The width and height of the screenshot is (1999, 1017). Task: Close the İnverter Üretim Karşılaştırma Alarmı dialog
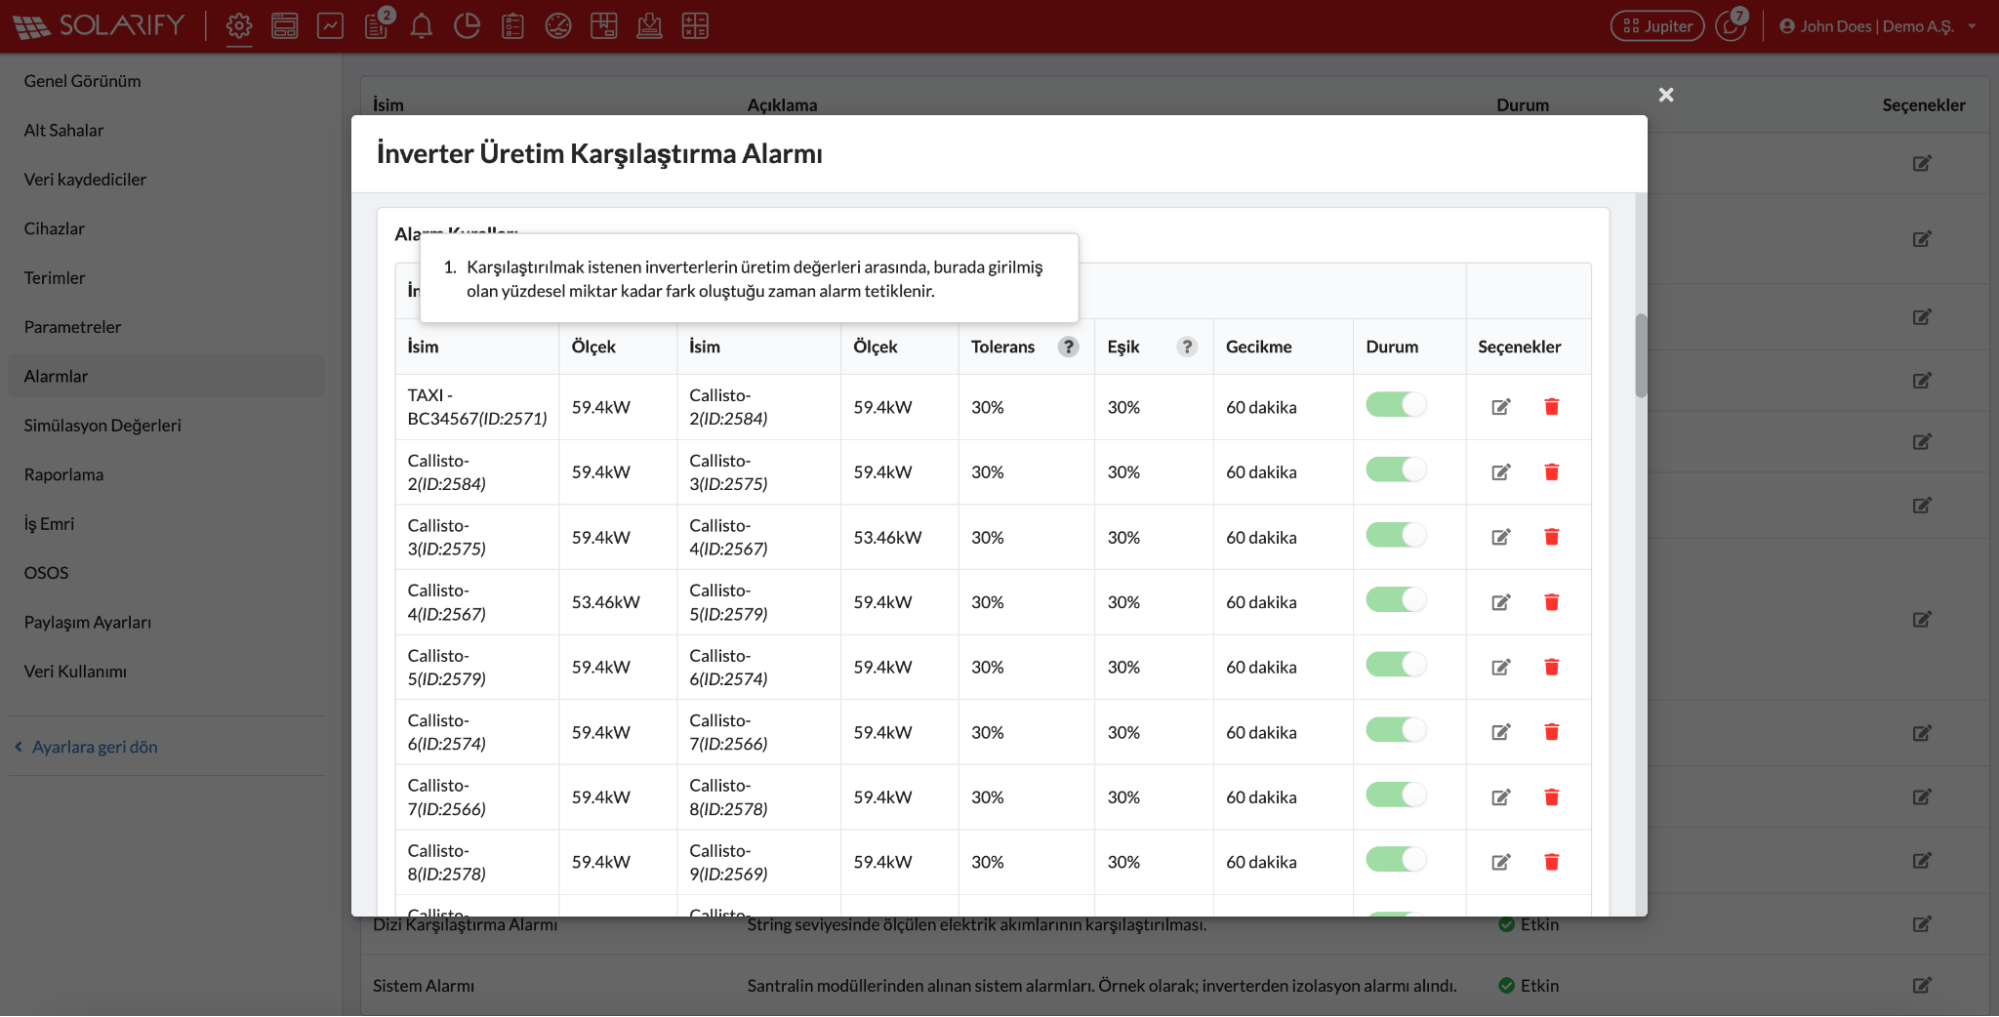tap(1665, 95)
